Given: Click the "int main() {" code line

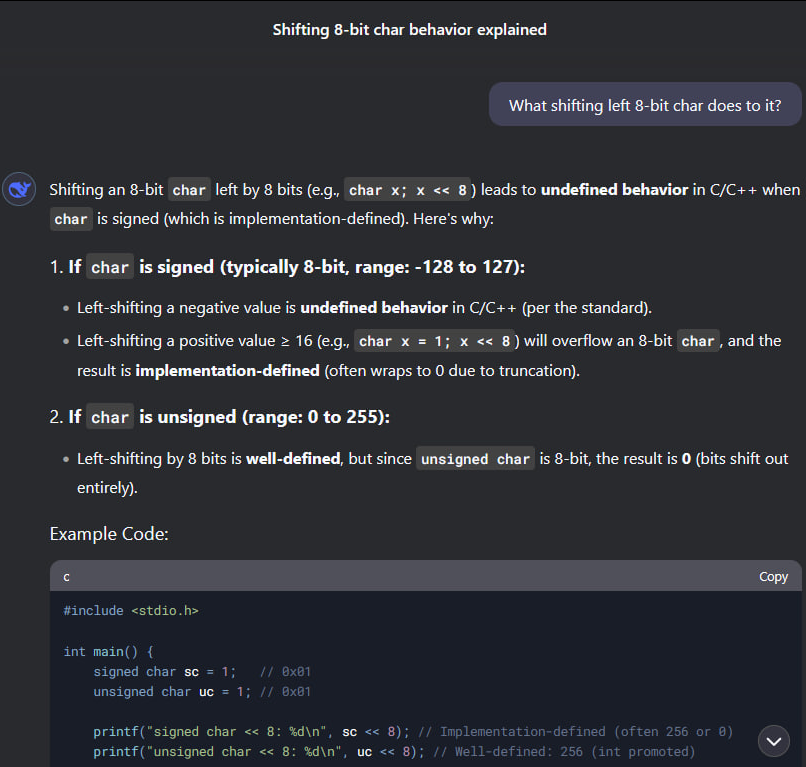Looking at the screenshot, I should click(x=108, y=651).
